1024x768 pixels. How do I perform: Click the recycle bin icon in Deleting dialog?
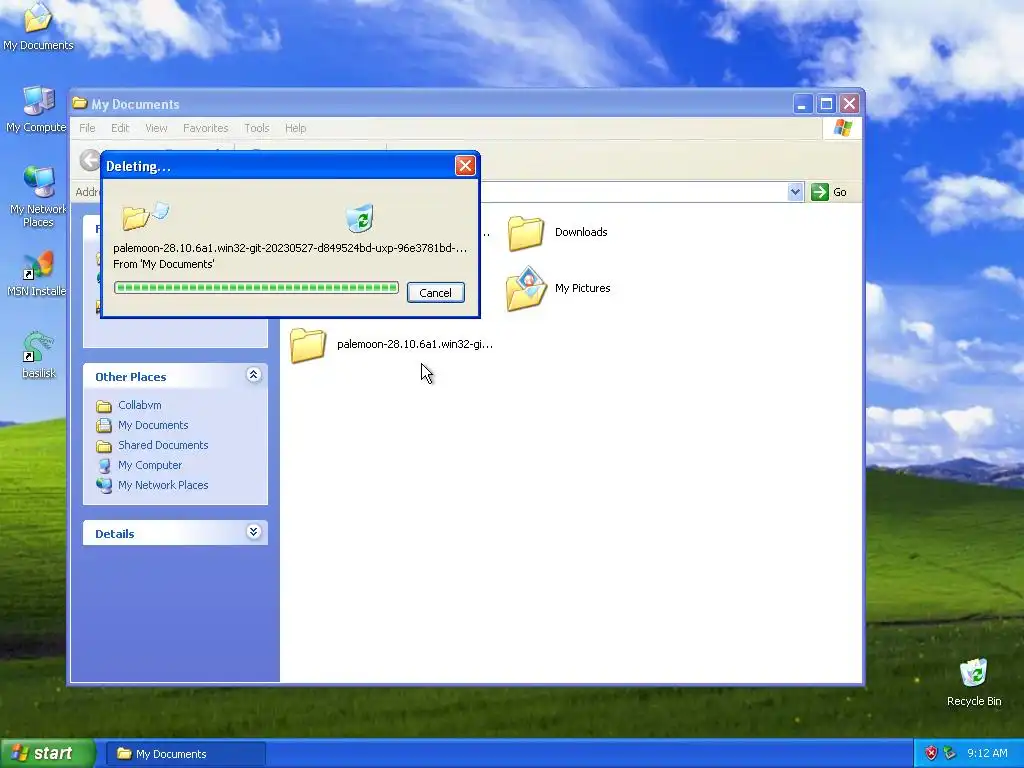pyautogui.click(x=360, y=218)
